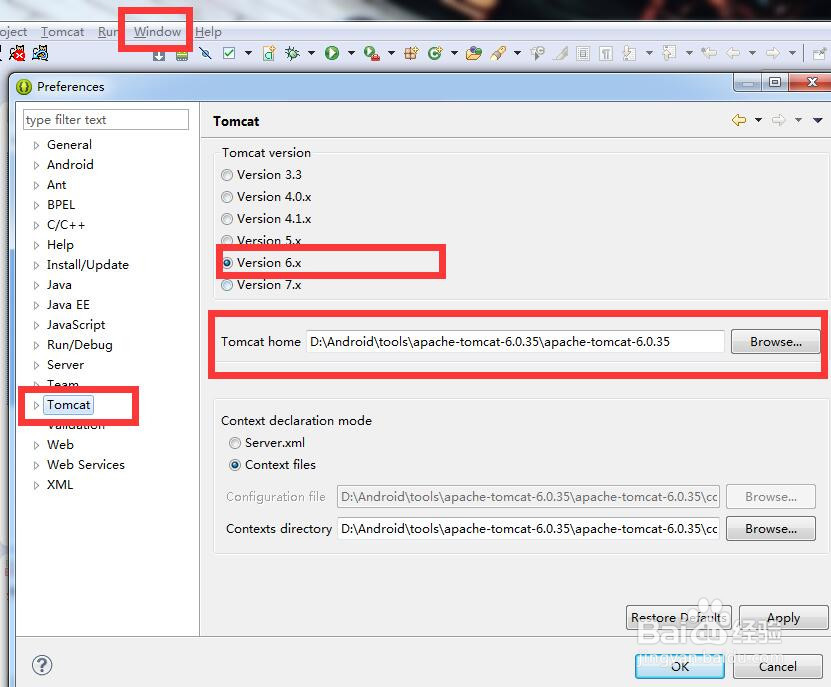Select Run/Debug in preferences tree
This screenshot has height=687, width=831.
(79, 345)
